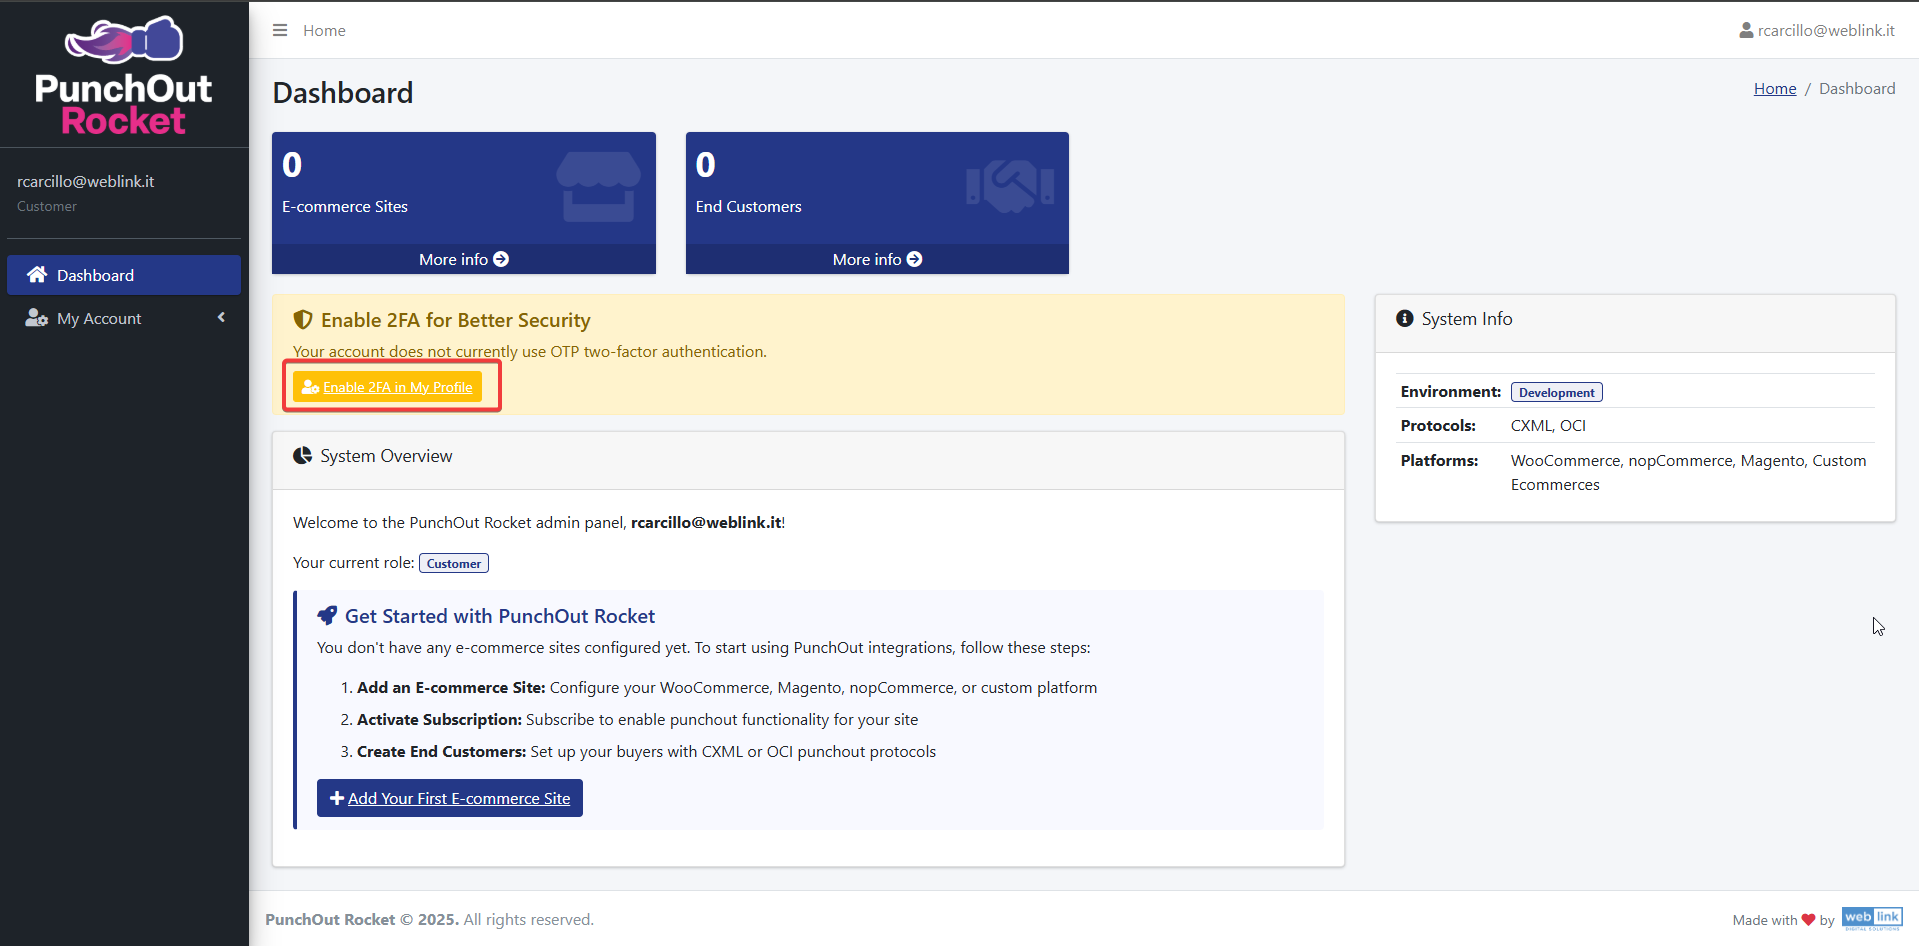Click the arrow icon in End Customers More info
The height and width of the screenshot is (946, 1919).
(x=914, y=259)
